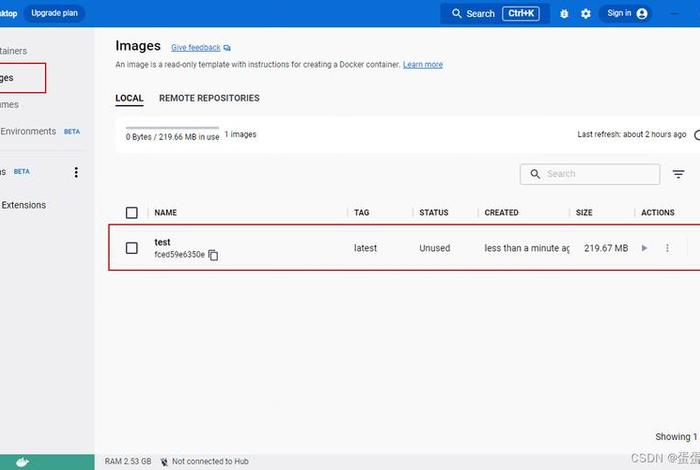700x470 pixels.
Task: Click the user avatar icon
Action: 642,14
